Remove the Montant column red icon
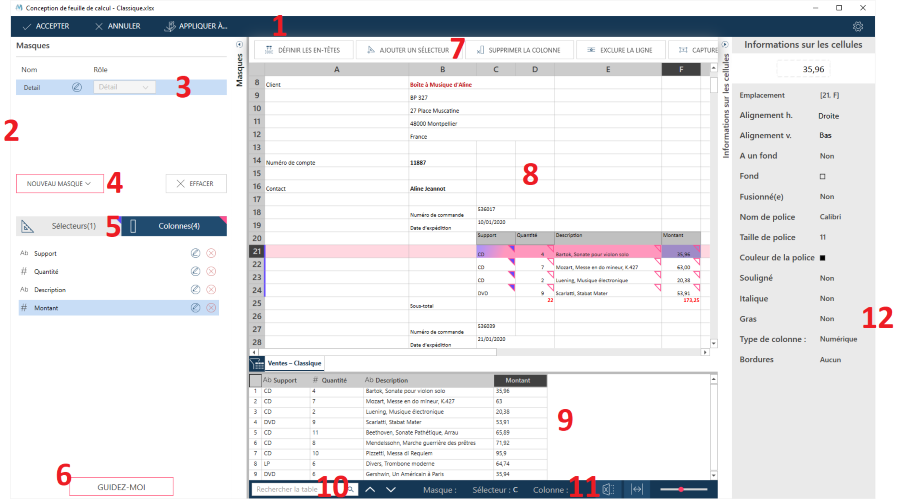 (x=211, y=308)
